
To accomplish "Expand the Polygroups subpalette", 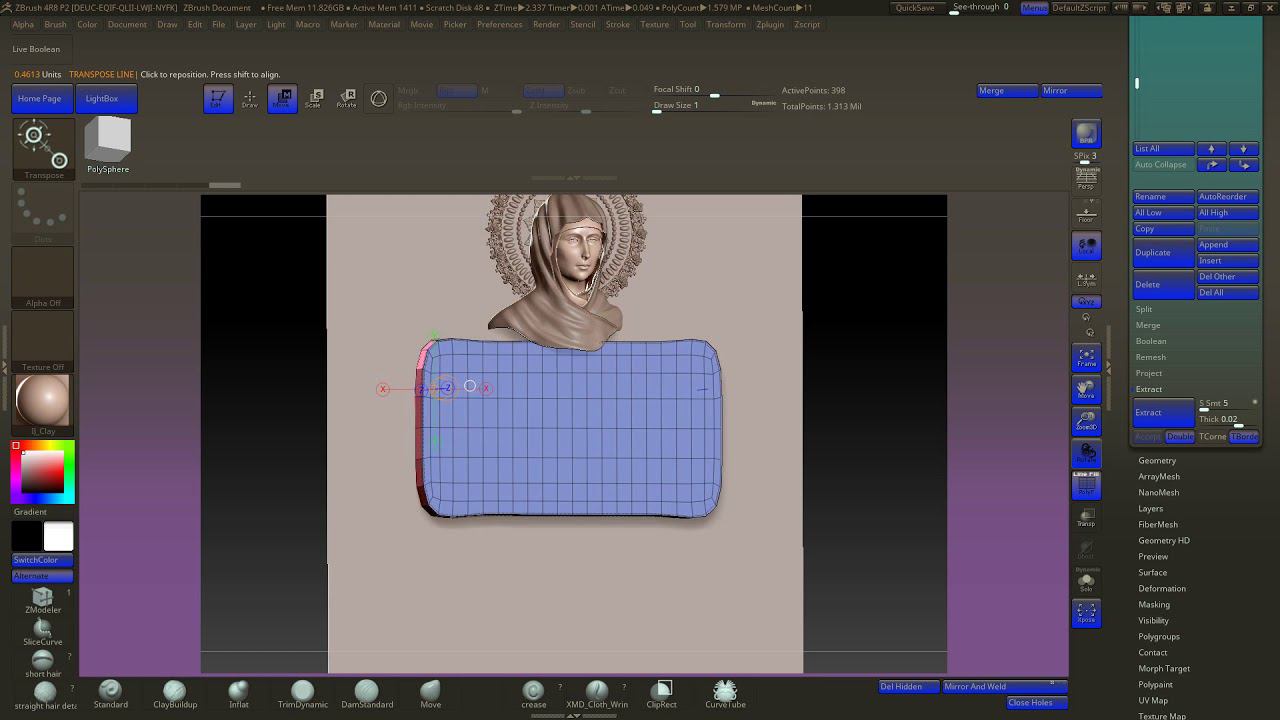I will (x=1159, y=637).
